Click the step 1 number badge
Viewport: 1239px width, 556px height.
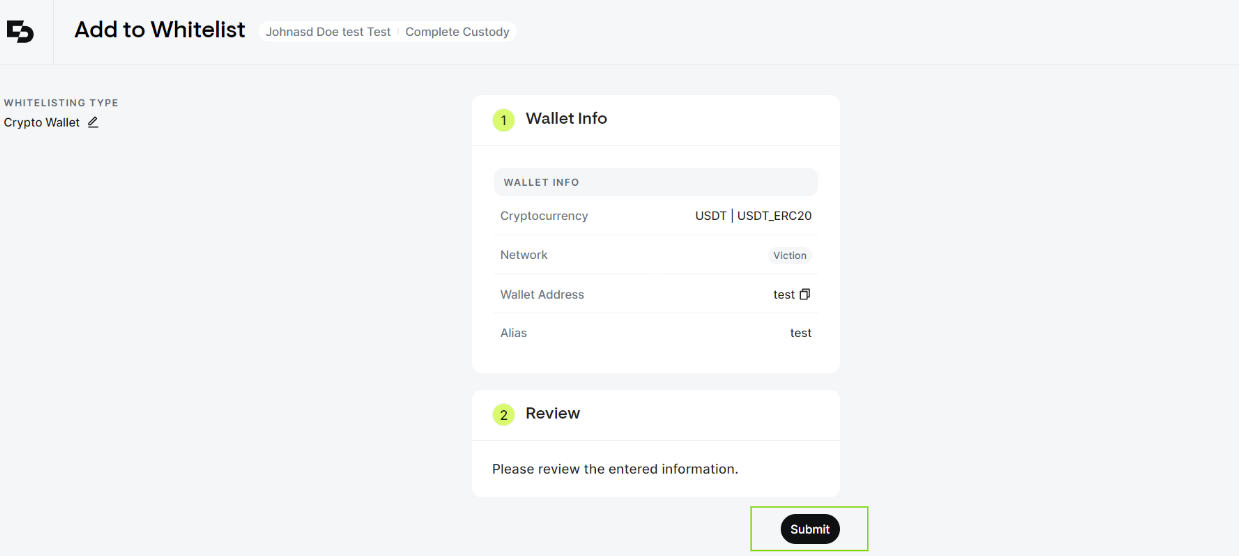point(503,120)
